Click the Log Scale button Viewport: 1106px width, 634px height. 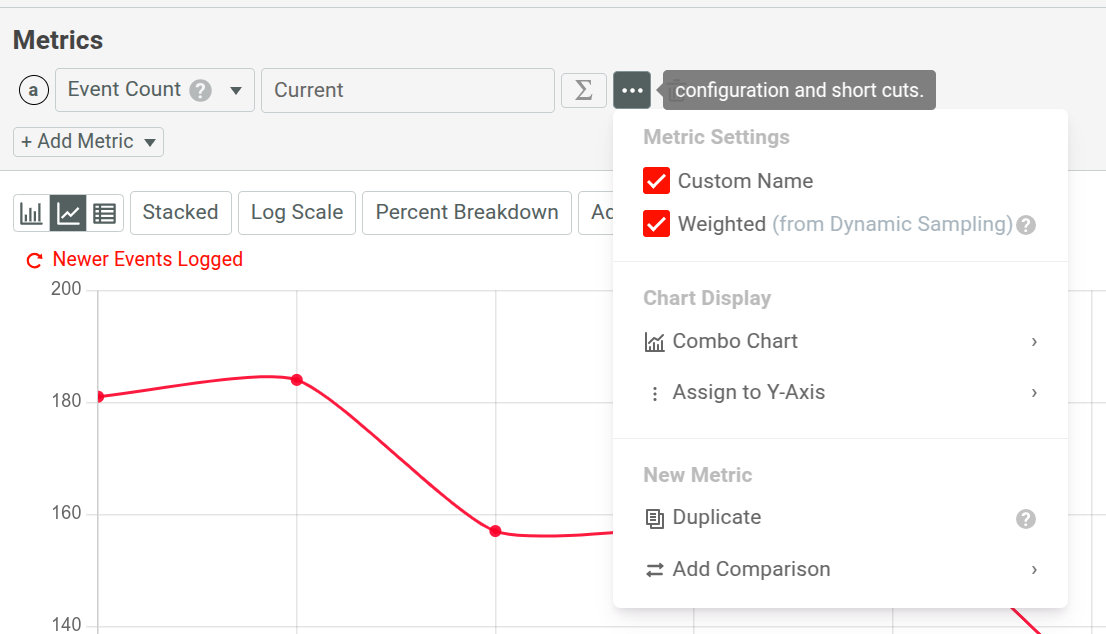click(296, 212)
